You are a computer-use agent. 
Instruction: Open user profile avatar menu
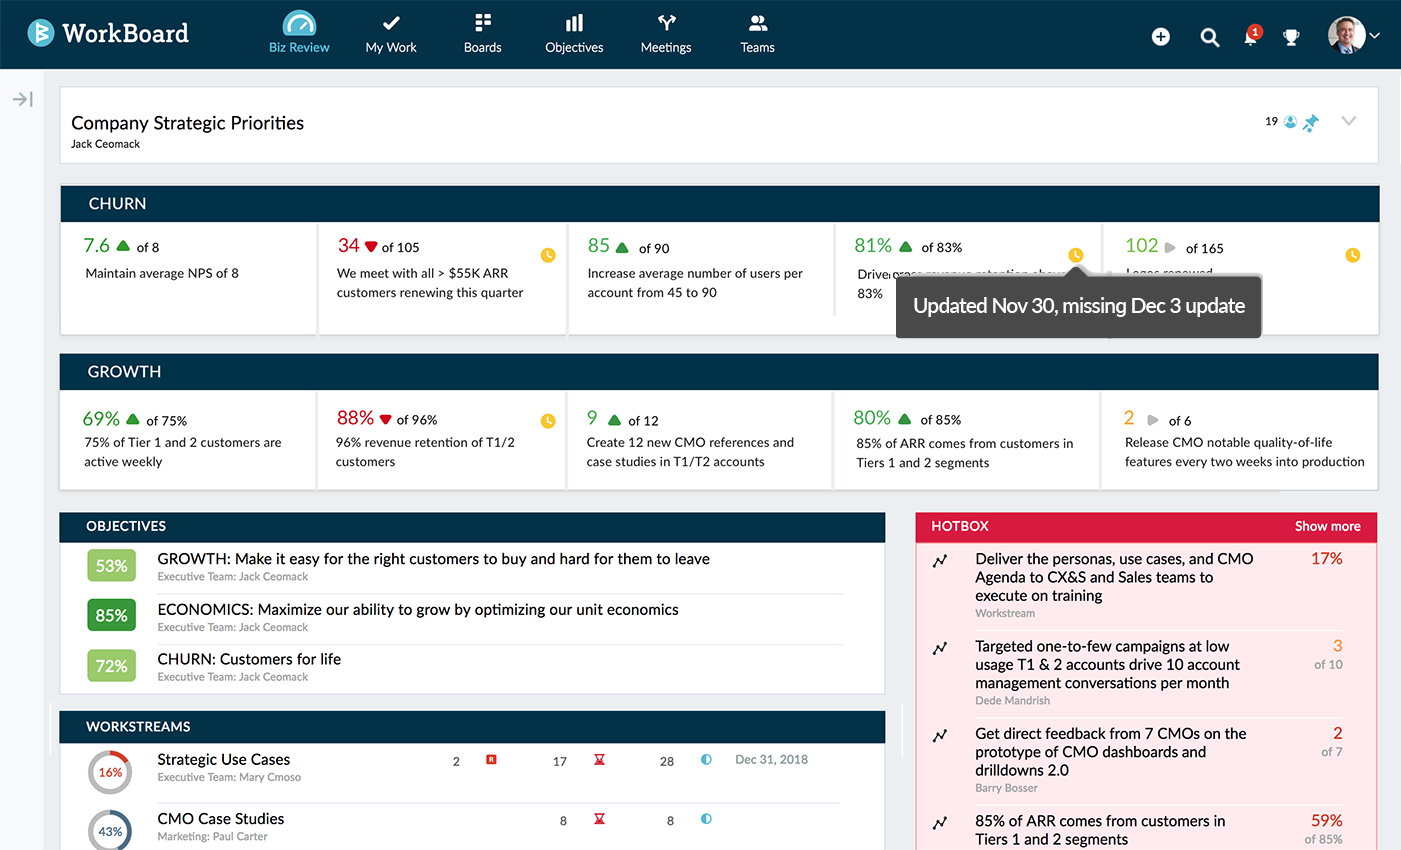click(1353, 35)
